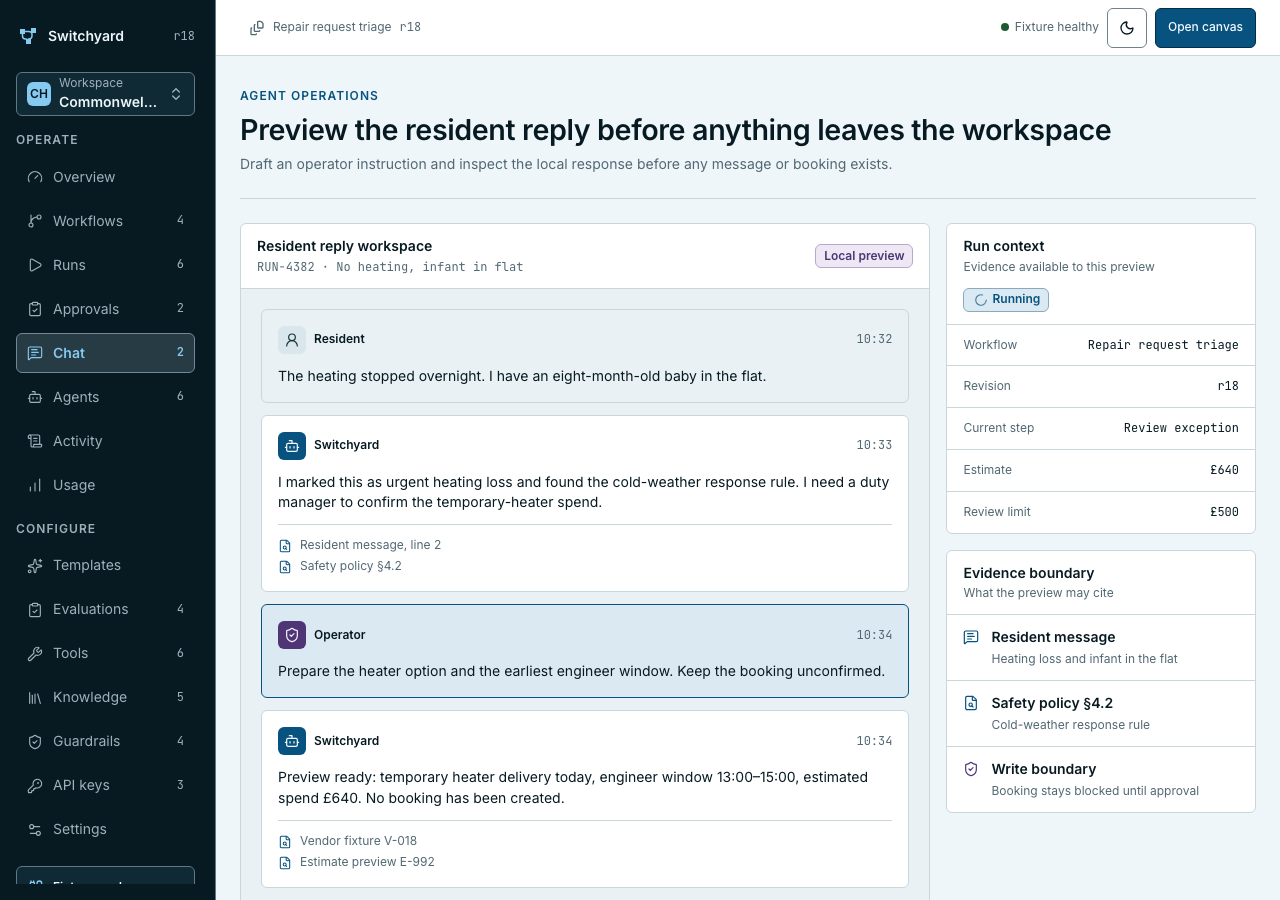Click the 'RUN-4382 · No heating, infant in flat' subtitle
1280x900 pixels.
tap(390, 267)
